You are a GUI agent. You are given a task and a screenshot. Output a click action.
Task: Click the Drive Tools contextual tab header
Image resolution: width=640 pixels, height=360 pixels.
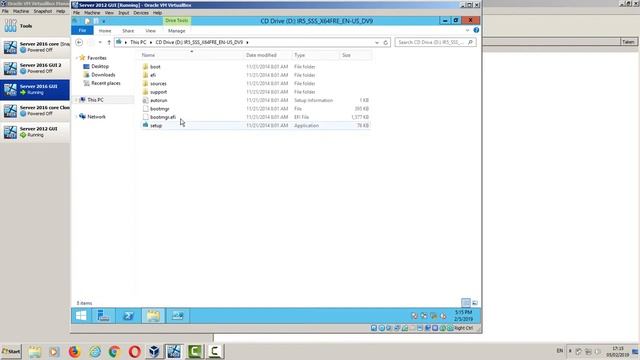click(x=176, y=20)
